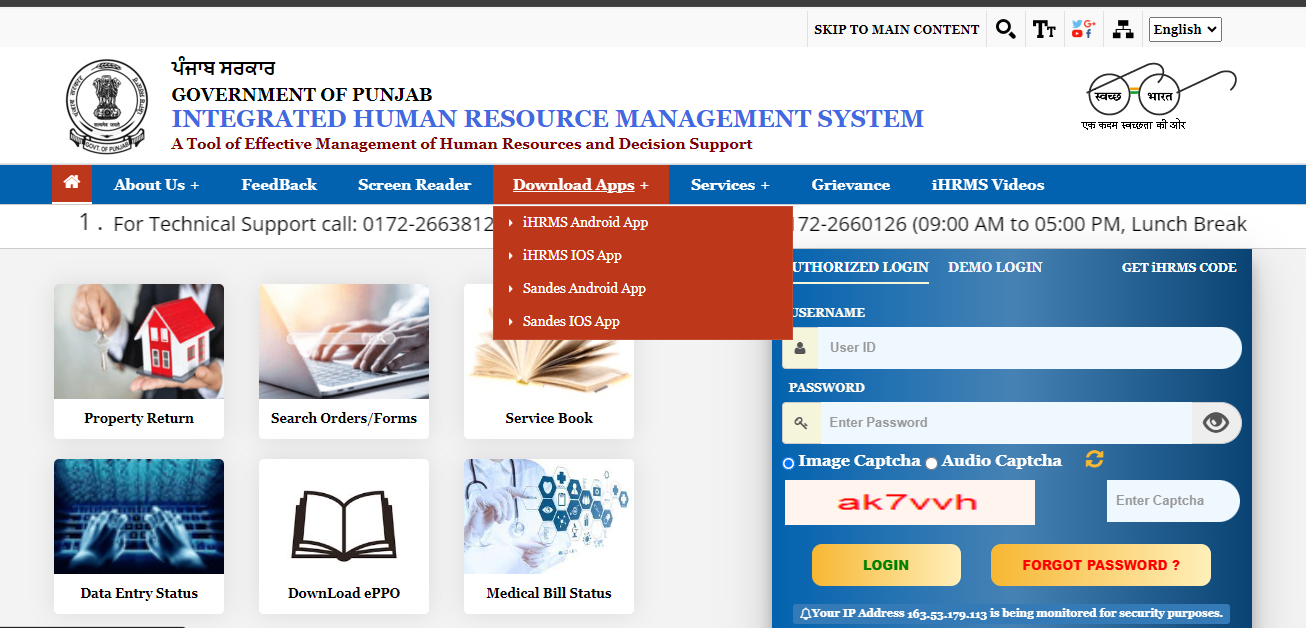The width and height of the screenshot is (1306, 628).
Task: Go to the Home icon in navigation bar
Action: click(x=71, y=184)
